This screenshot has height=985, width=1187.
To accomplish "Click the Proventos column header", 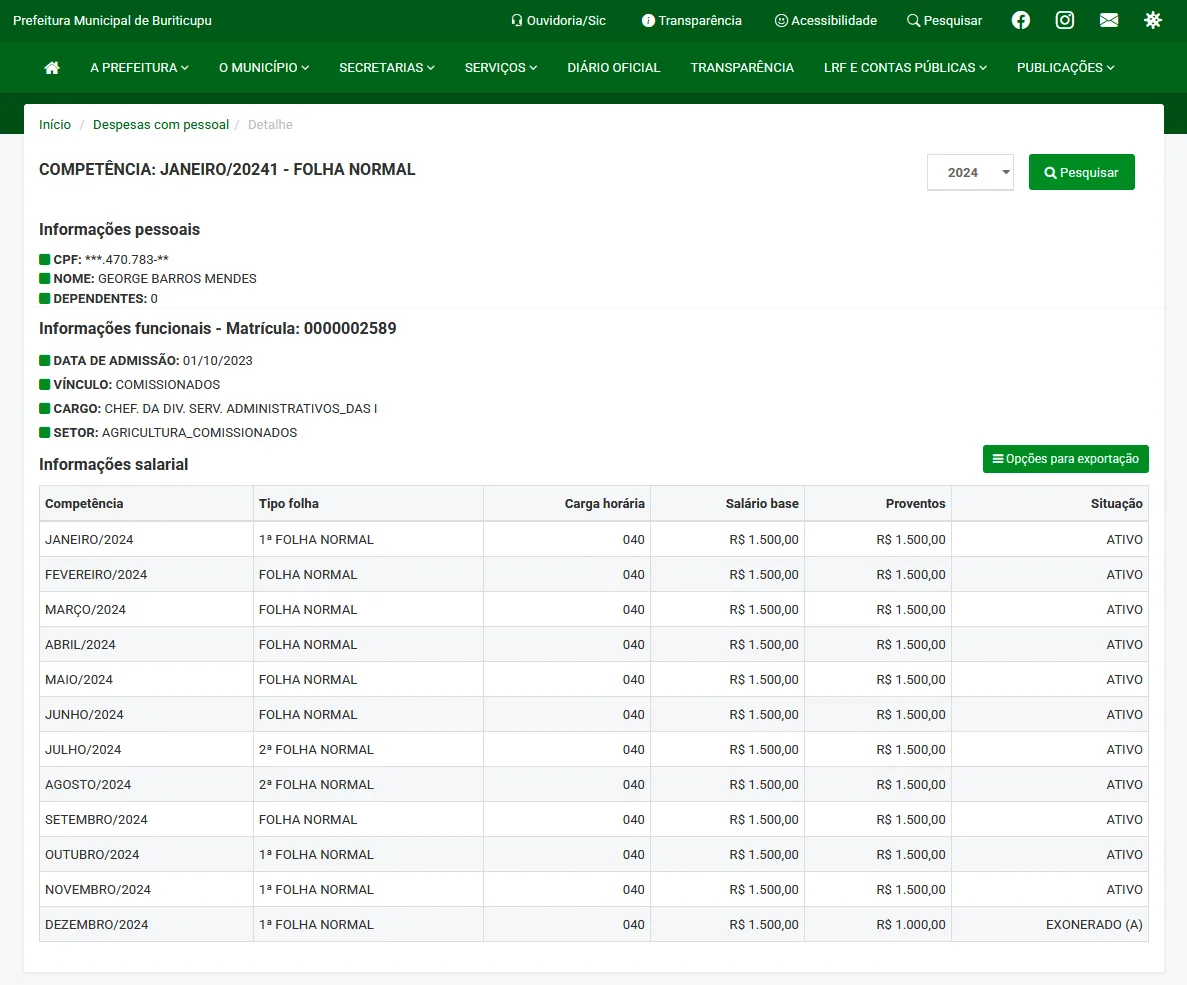I will (x=914, y=503).
